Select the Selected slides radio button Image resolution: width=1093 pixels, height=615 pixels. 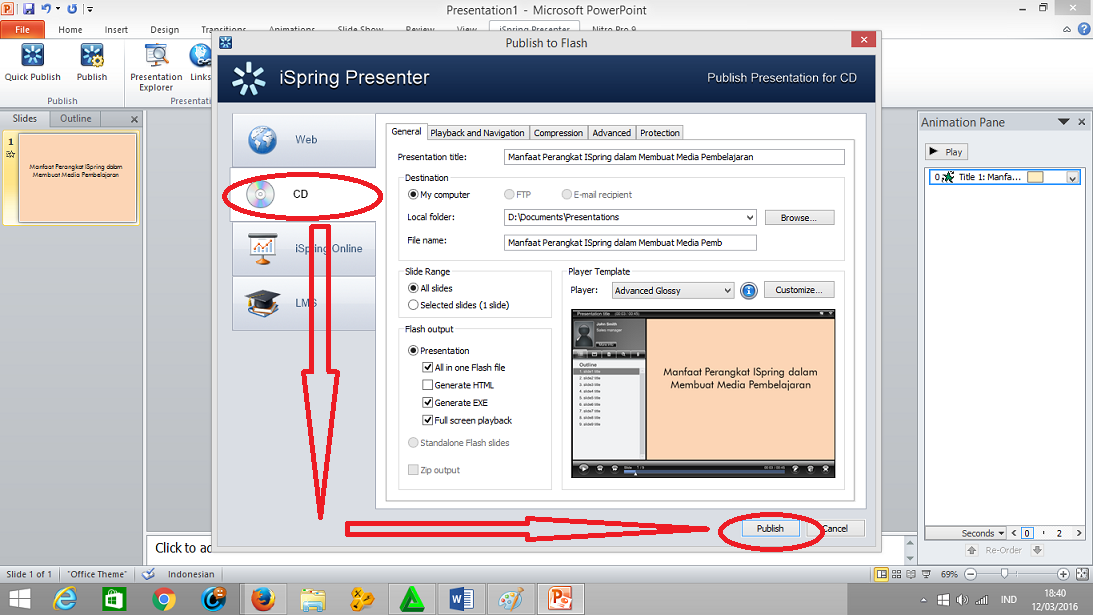[415, 304]
